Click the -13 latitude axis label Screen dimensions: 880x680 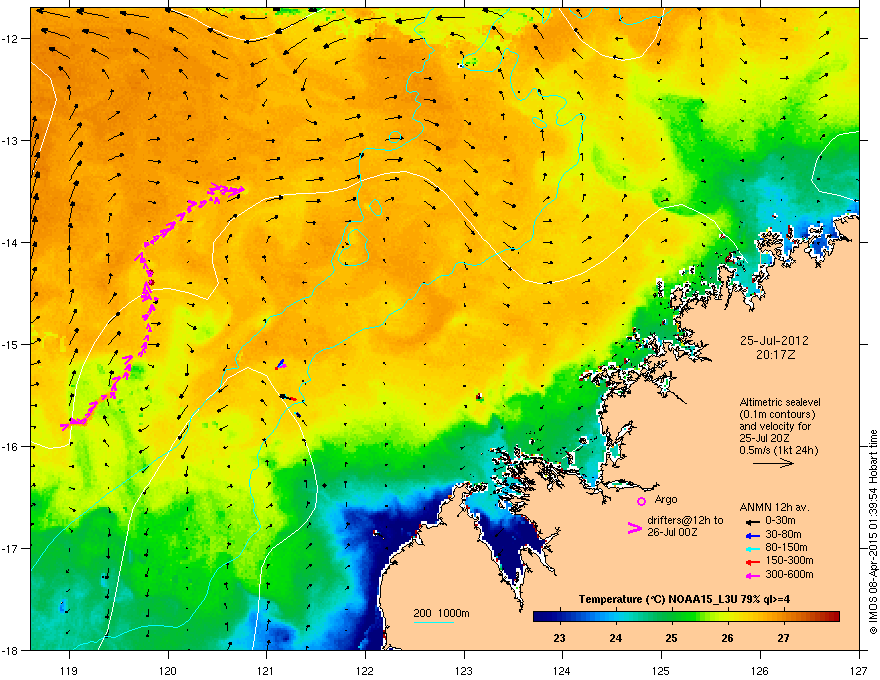tap(11, 140)
